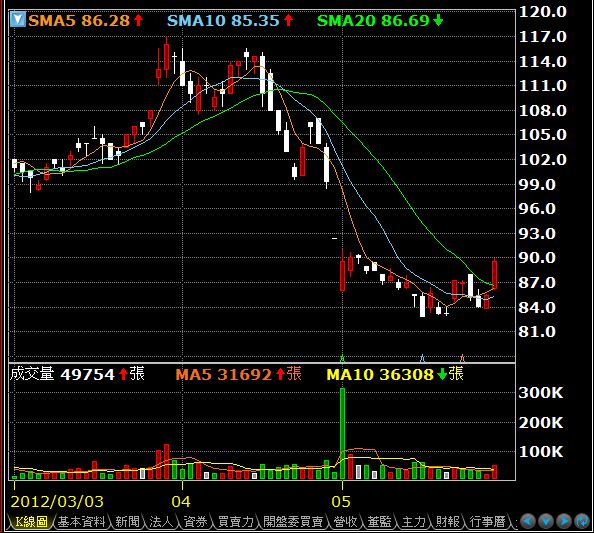Open the moving average dropdown arrow beside SMA5
The height and width of the screenshot is (533, 594).
(18, 19)
